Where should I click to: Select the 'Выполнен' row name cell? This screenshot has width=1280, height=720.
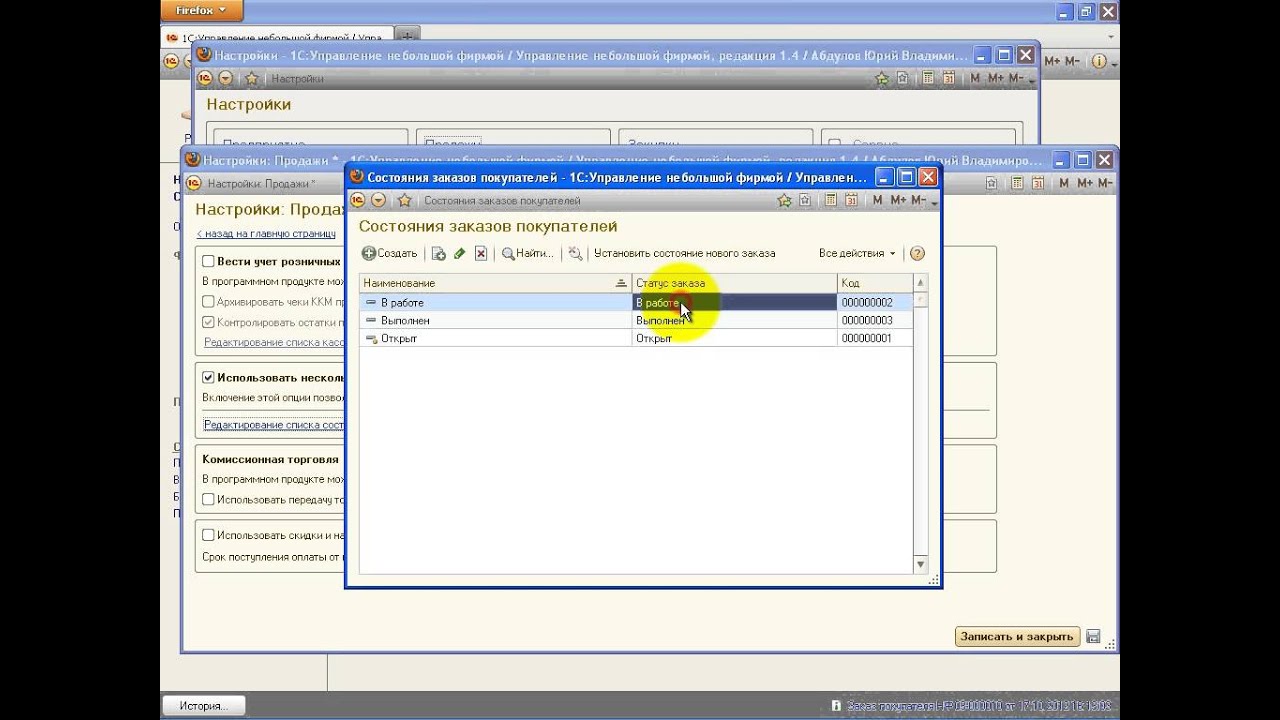point(495,320)
